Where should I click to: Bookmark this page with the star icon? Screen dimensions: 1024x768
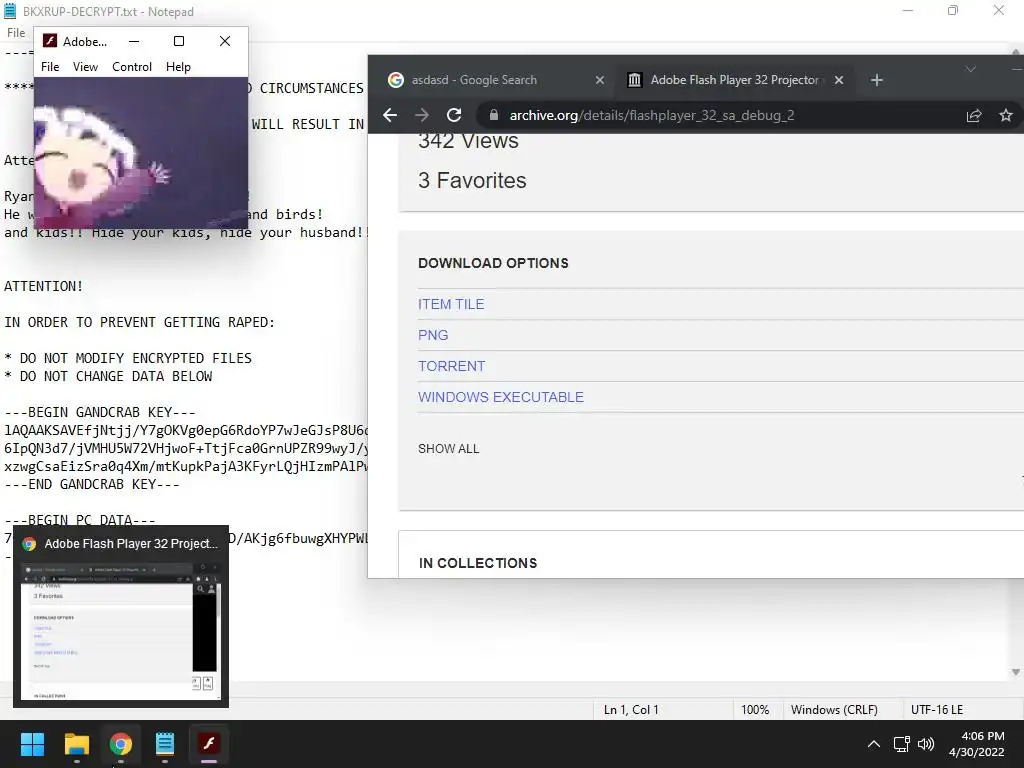1006,115
